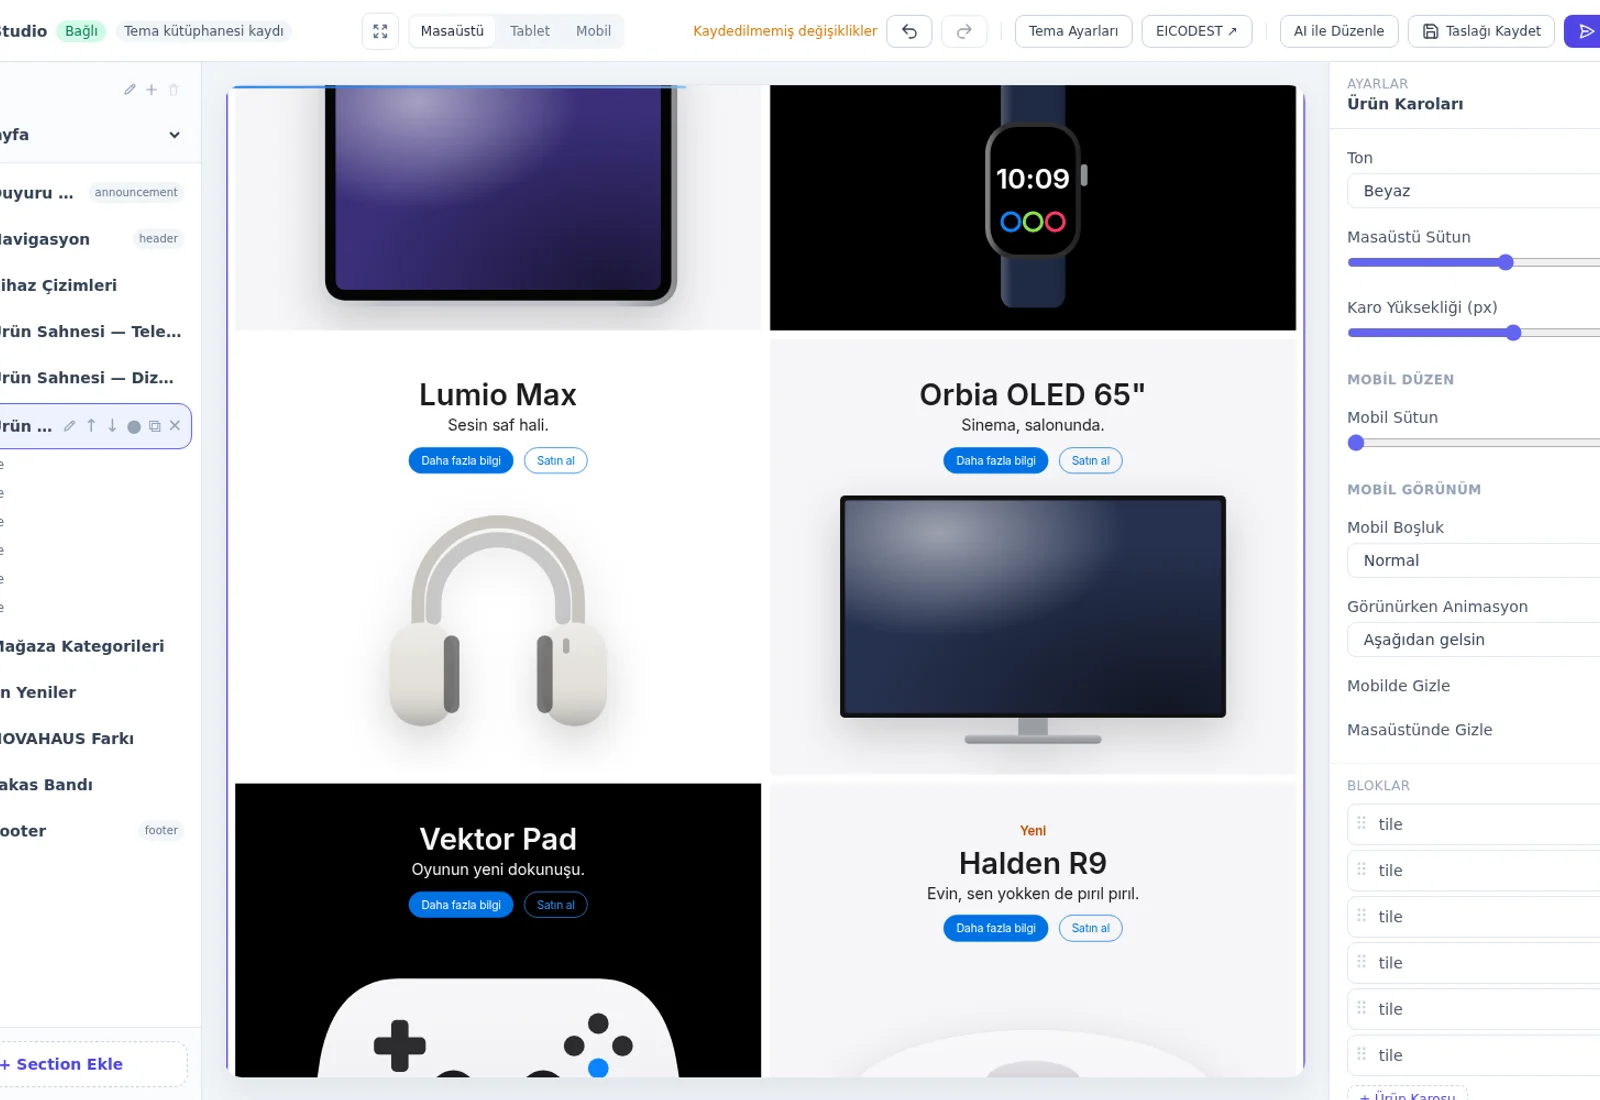Remove the selected Ürün section with the X
The image size is (1600, 1100).
(x=175, y=426)
